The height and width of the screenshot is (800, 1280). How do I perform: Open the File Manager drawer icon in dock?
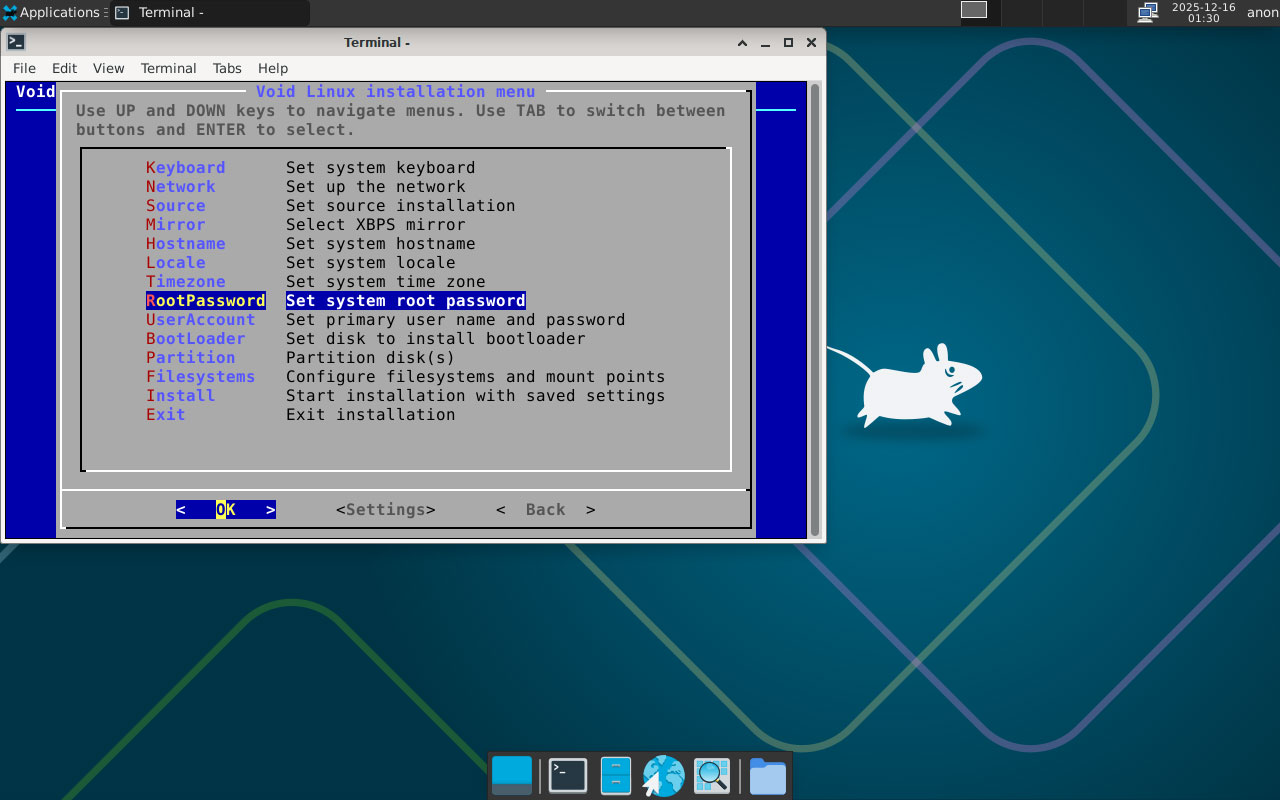tap(615, 776)
